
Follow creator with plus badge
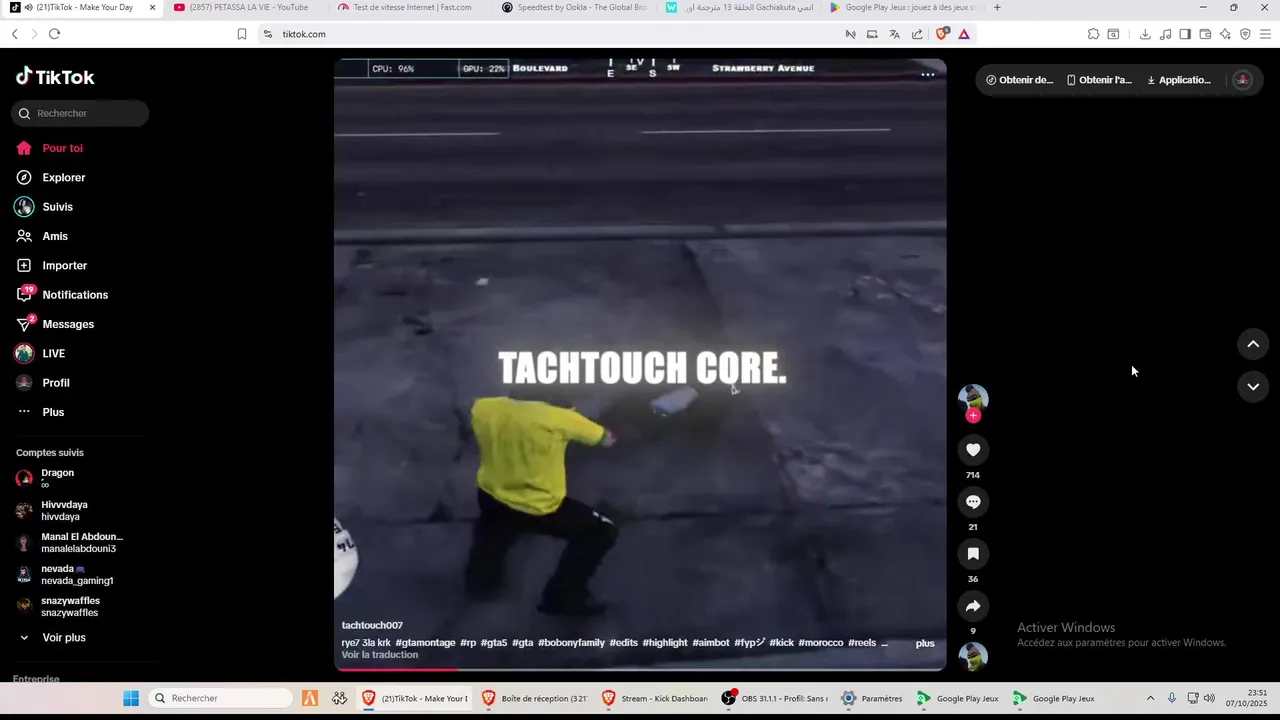click(973, 415)
